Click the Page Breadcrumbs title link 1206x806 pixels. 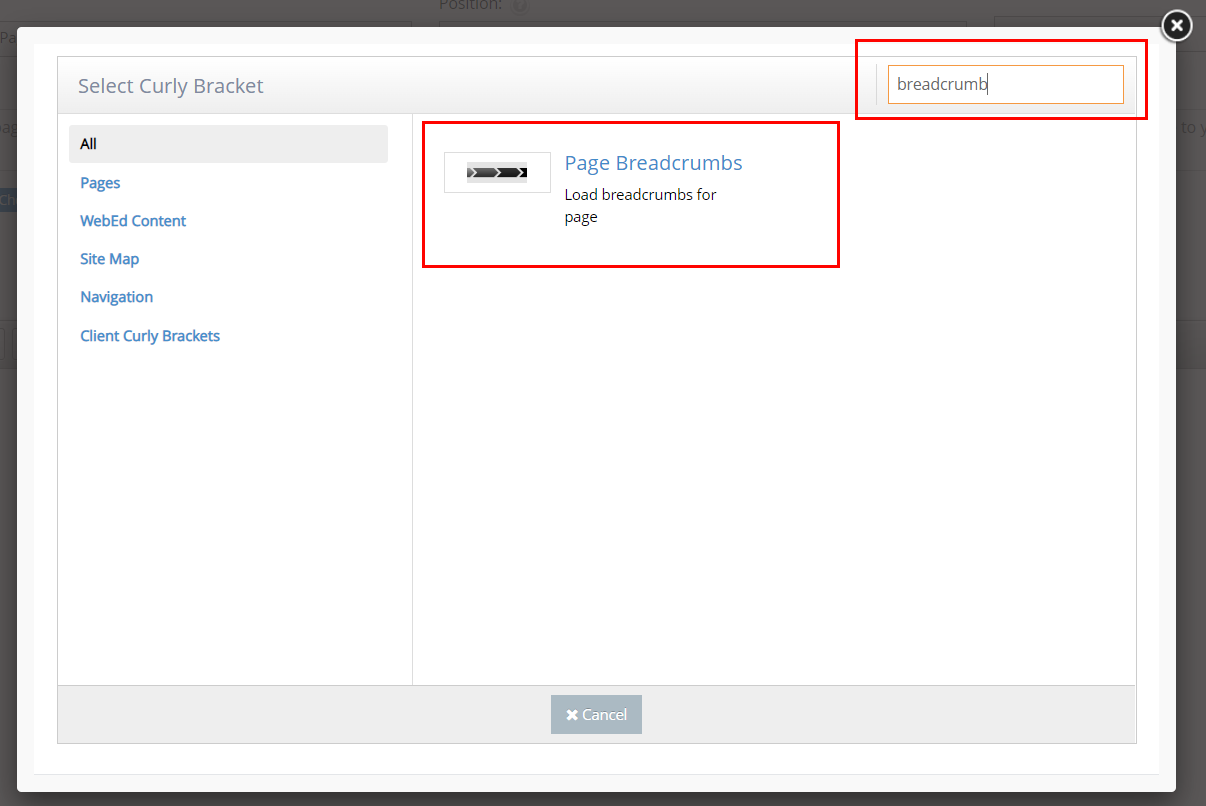coord(653,163)
